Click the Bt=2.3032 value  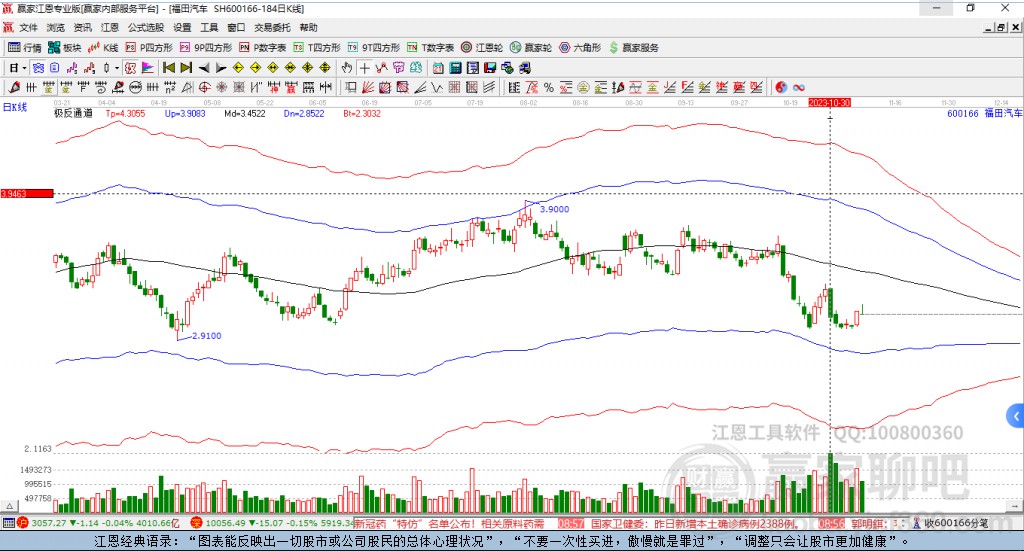point(362,114)
